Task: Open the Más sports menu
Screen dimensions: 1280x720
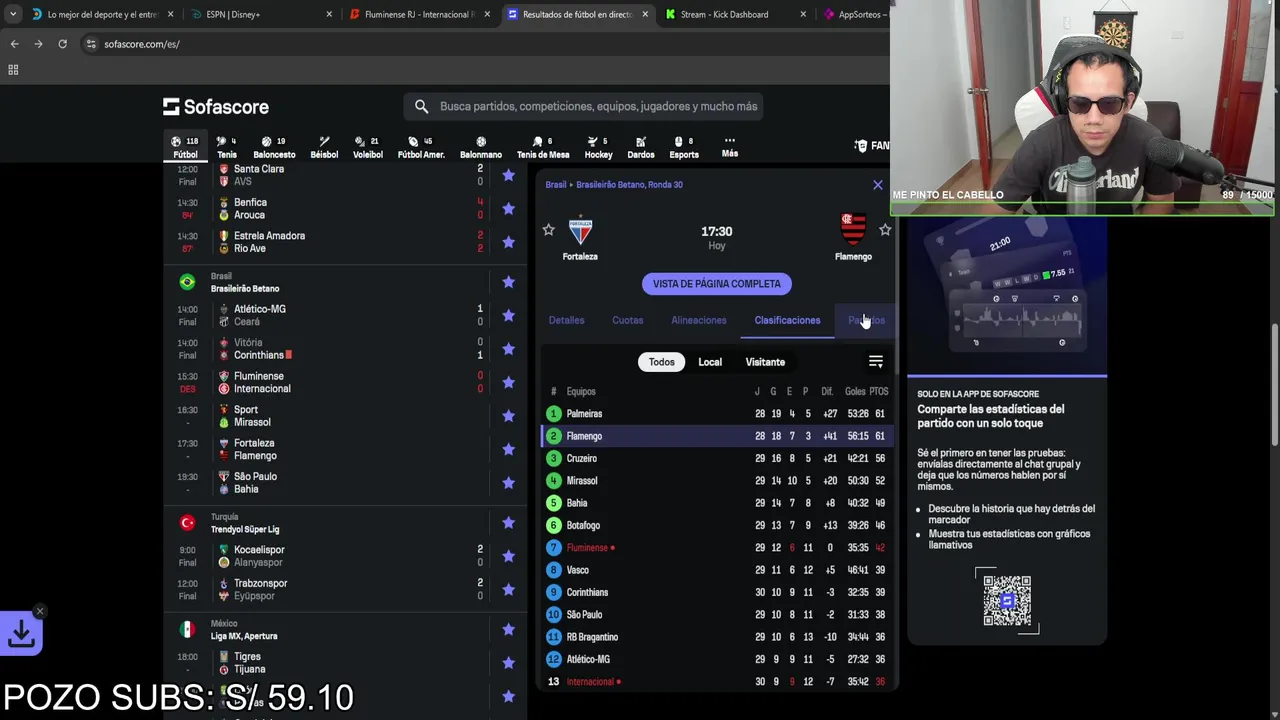Action: pyautogui.click(x=730, y=147)
